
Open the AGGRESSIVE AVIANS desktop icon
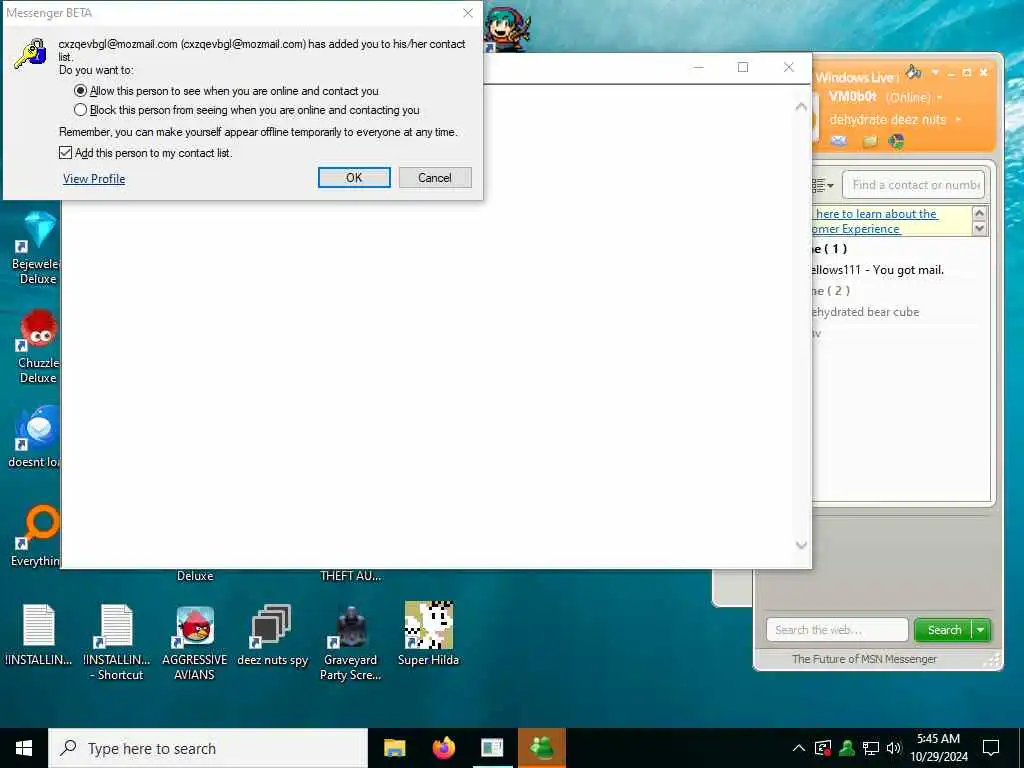pyautogui.click(x=195, y=643)
